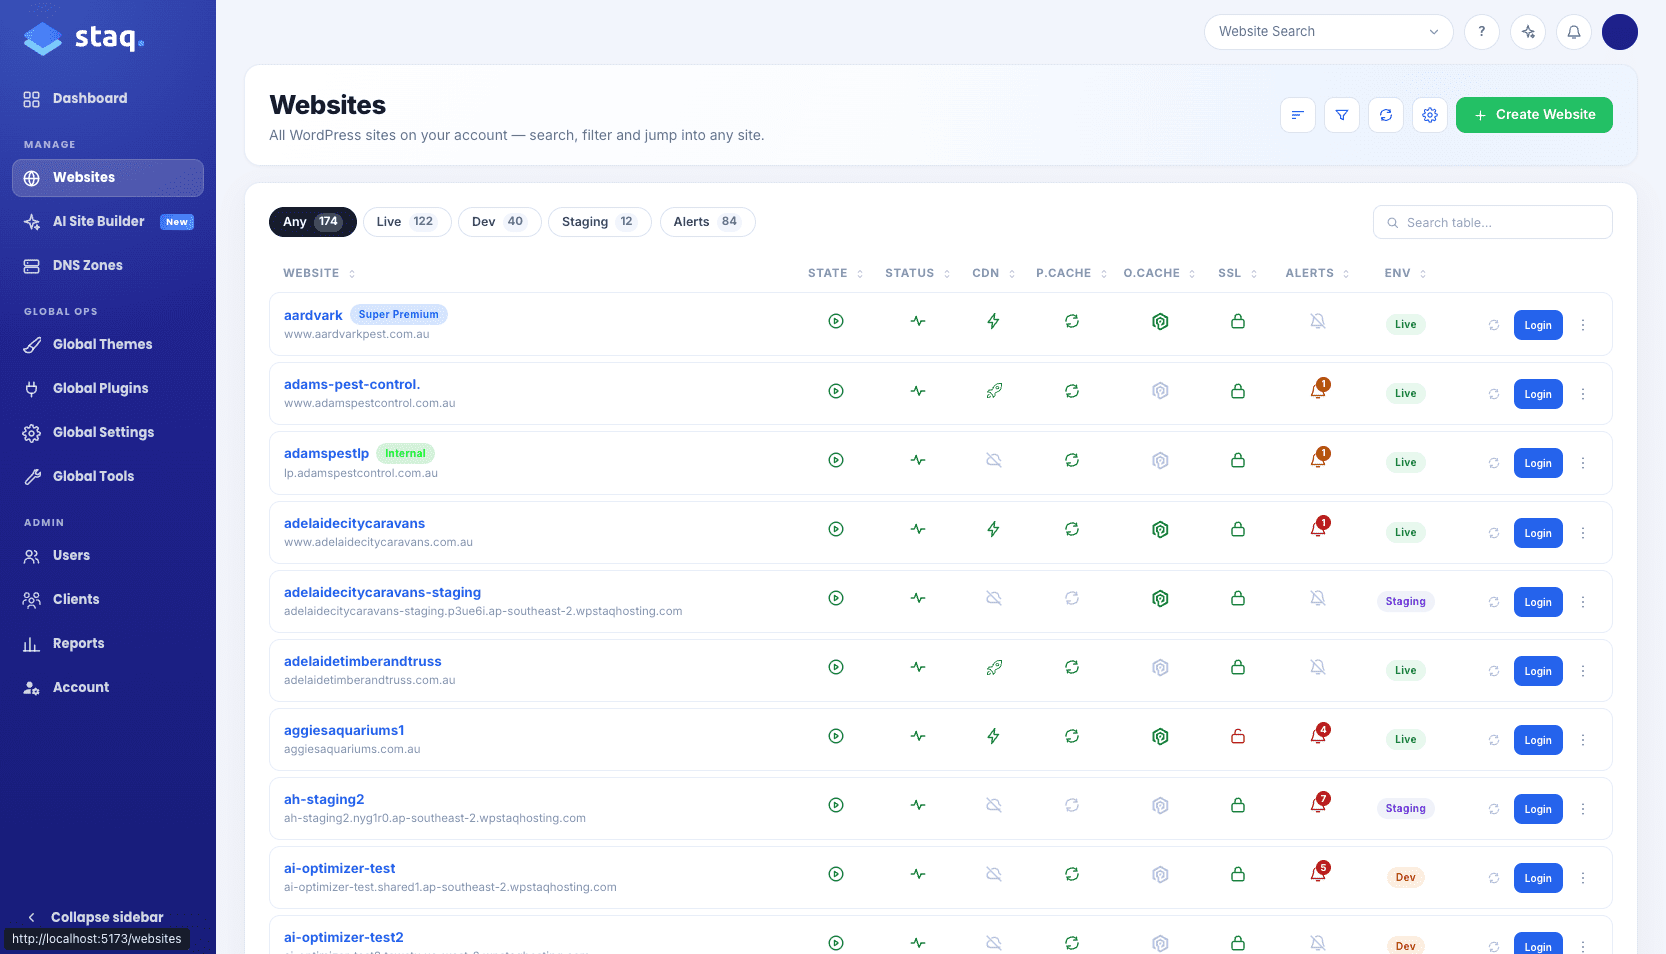Open the adelaidecitycaravans site link

354,523
